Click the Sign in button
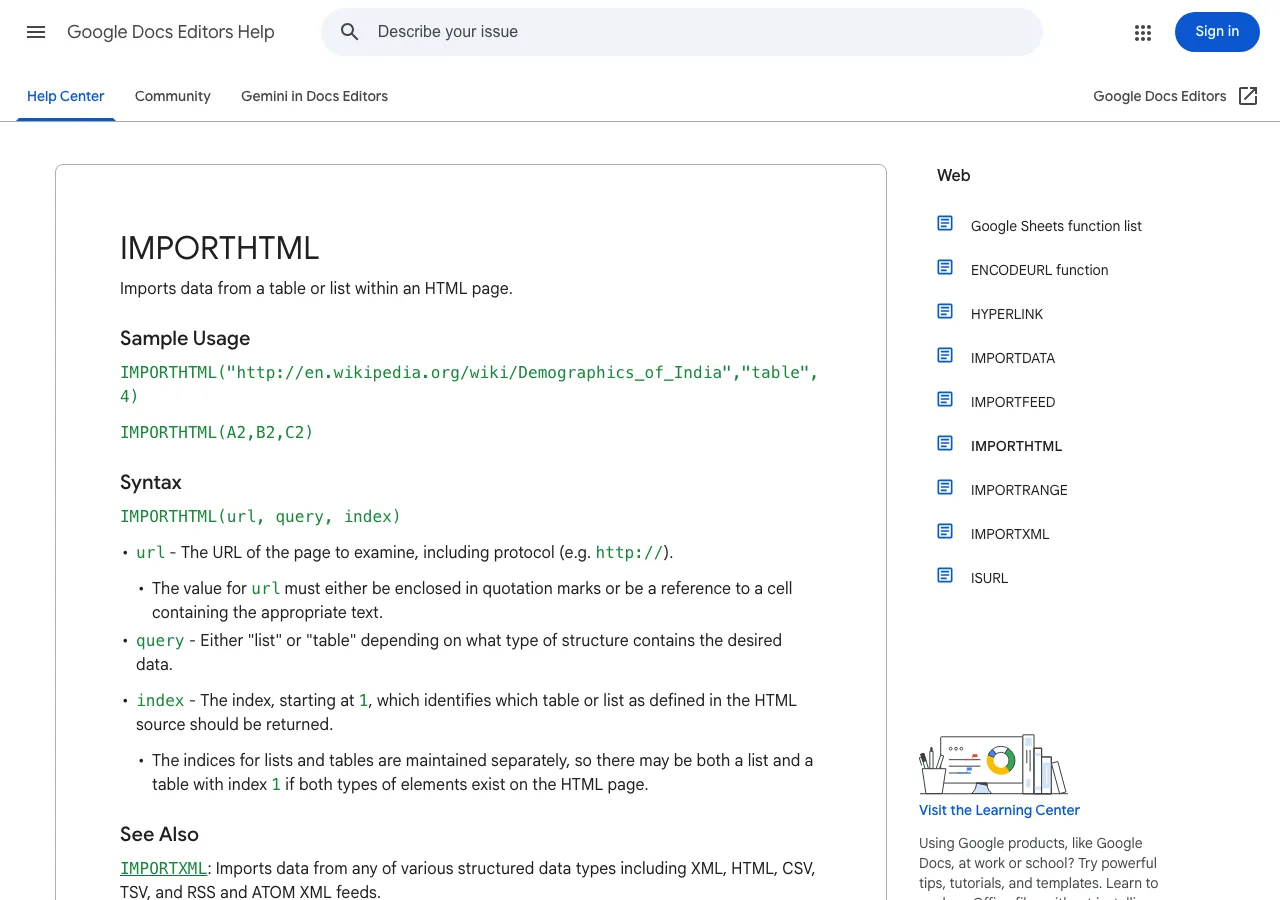The width and height of the screenshot is (1280, 900). coord(1217,32)
